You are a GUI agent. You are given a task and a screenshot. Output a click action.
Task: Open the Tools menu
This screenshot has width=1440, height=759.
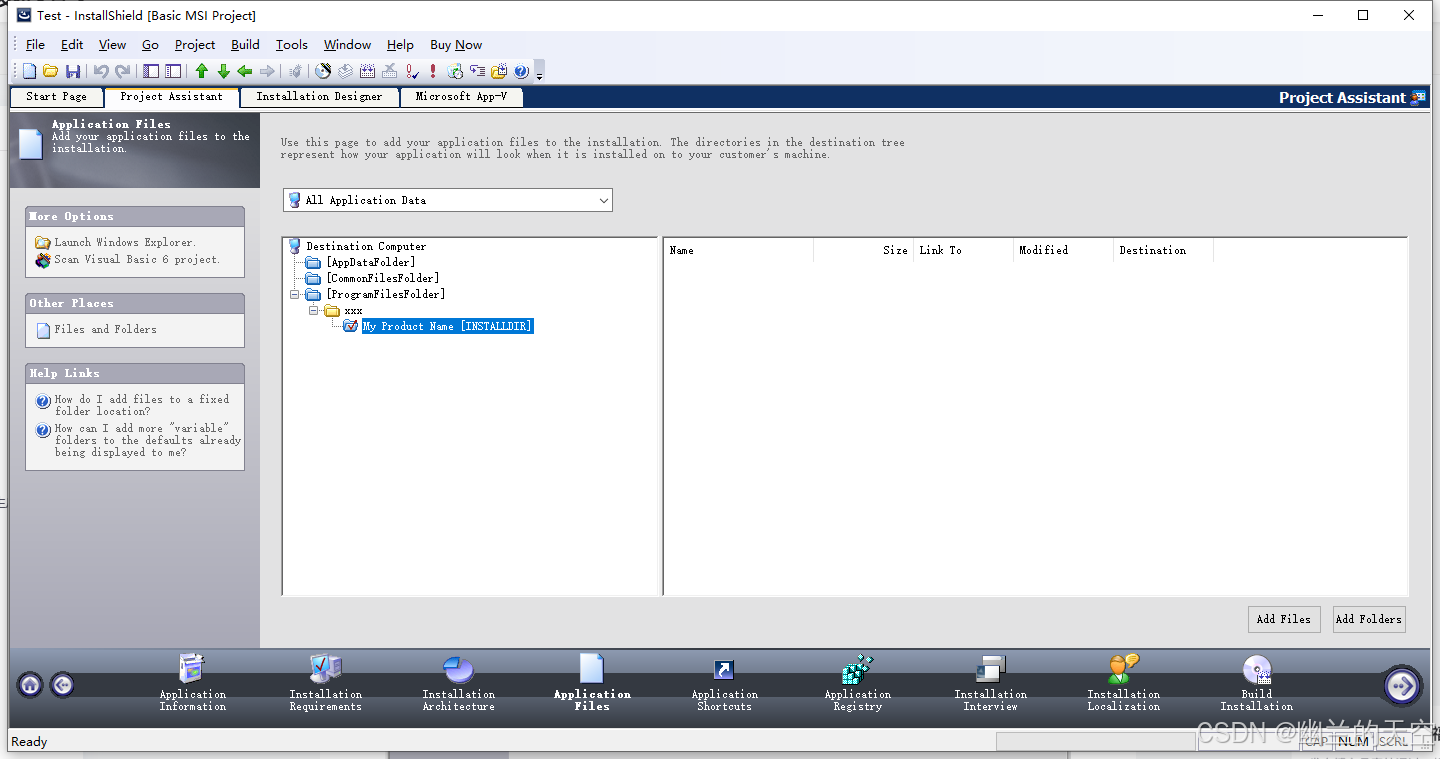(292, 45)
